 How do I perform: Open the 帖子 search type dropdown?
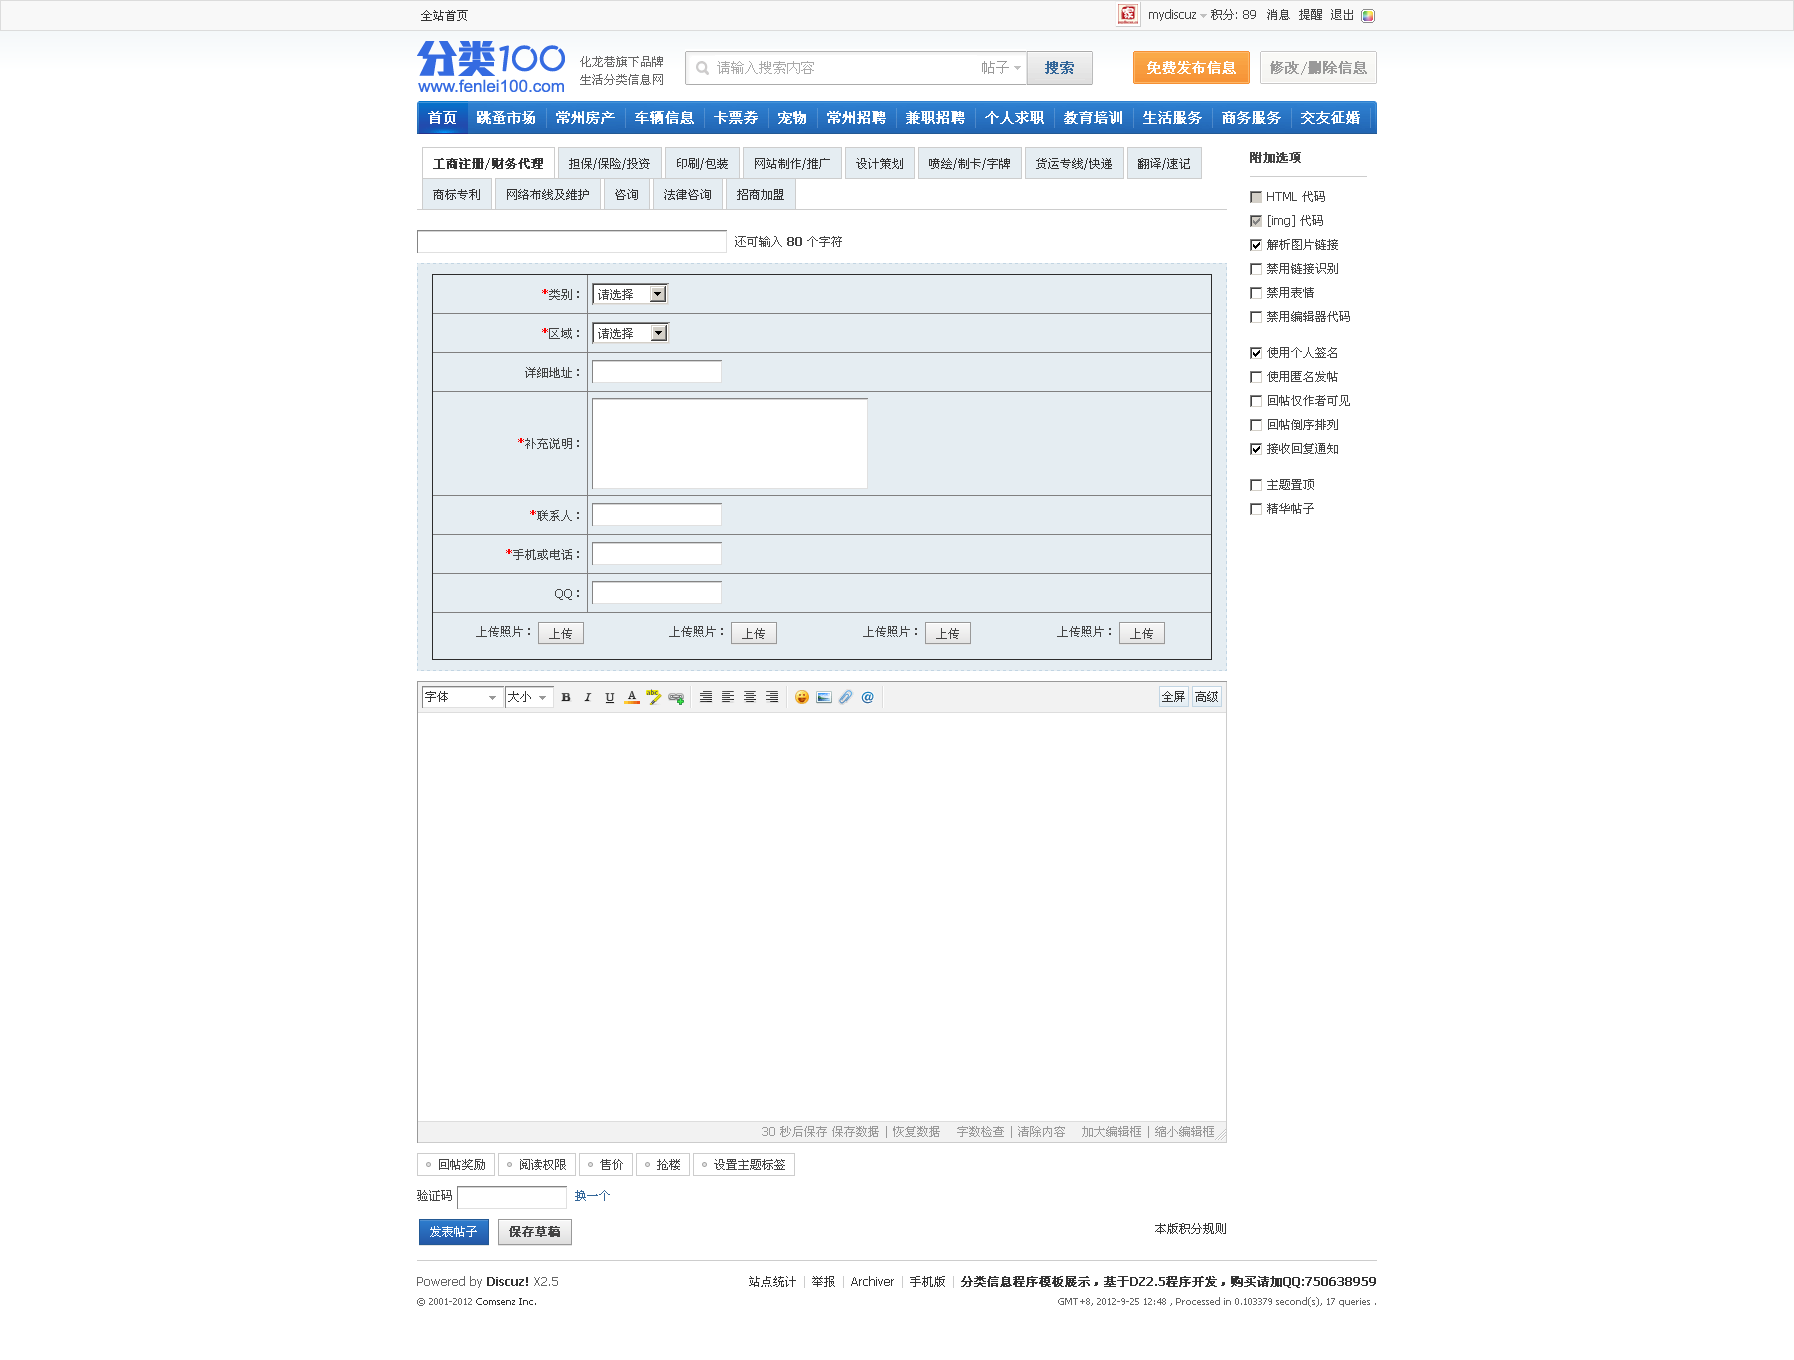1001,68
